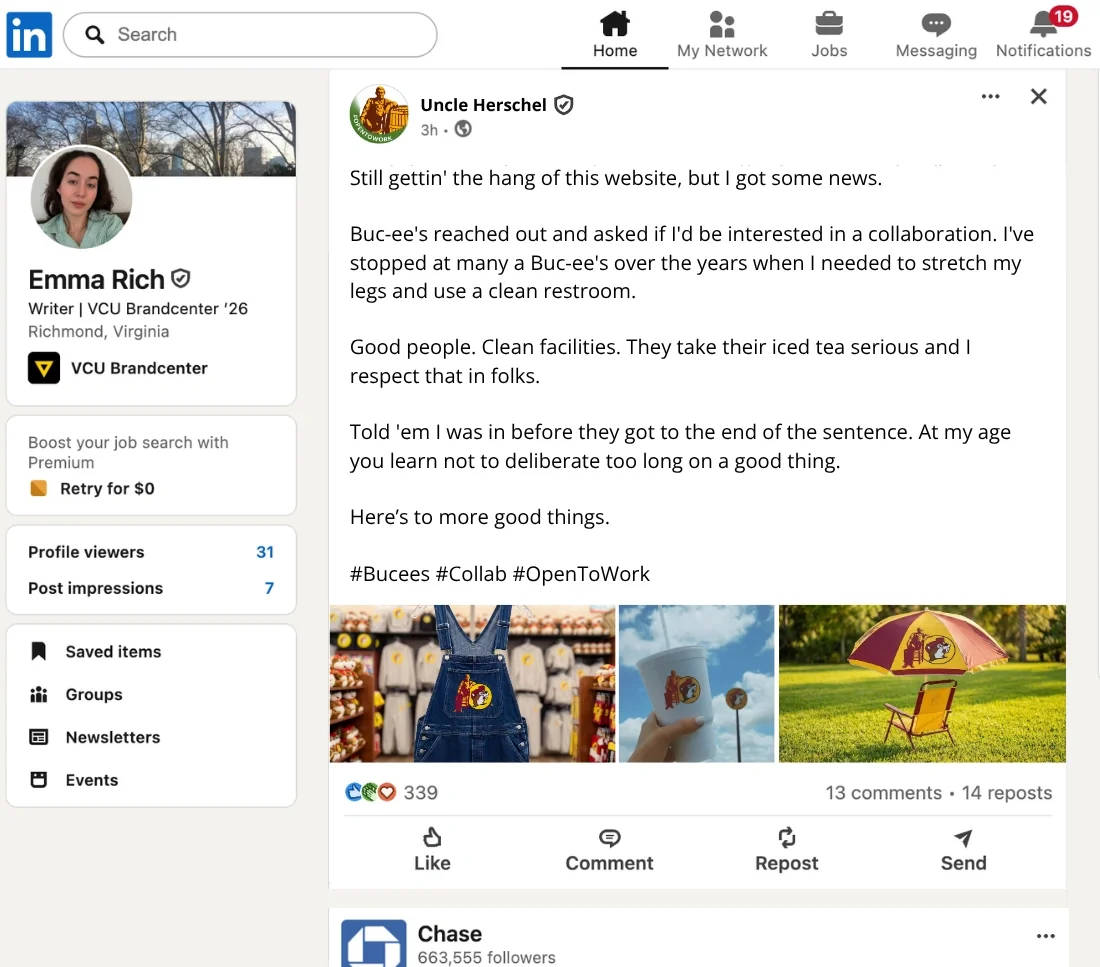The width and height of the screenshot is (1100, 967).
Task: Open Newsletters
Action: point(113,737)
